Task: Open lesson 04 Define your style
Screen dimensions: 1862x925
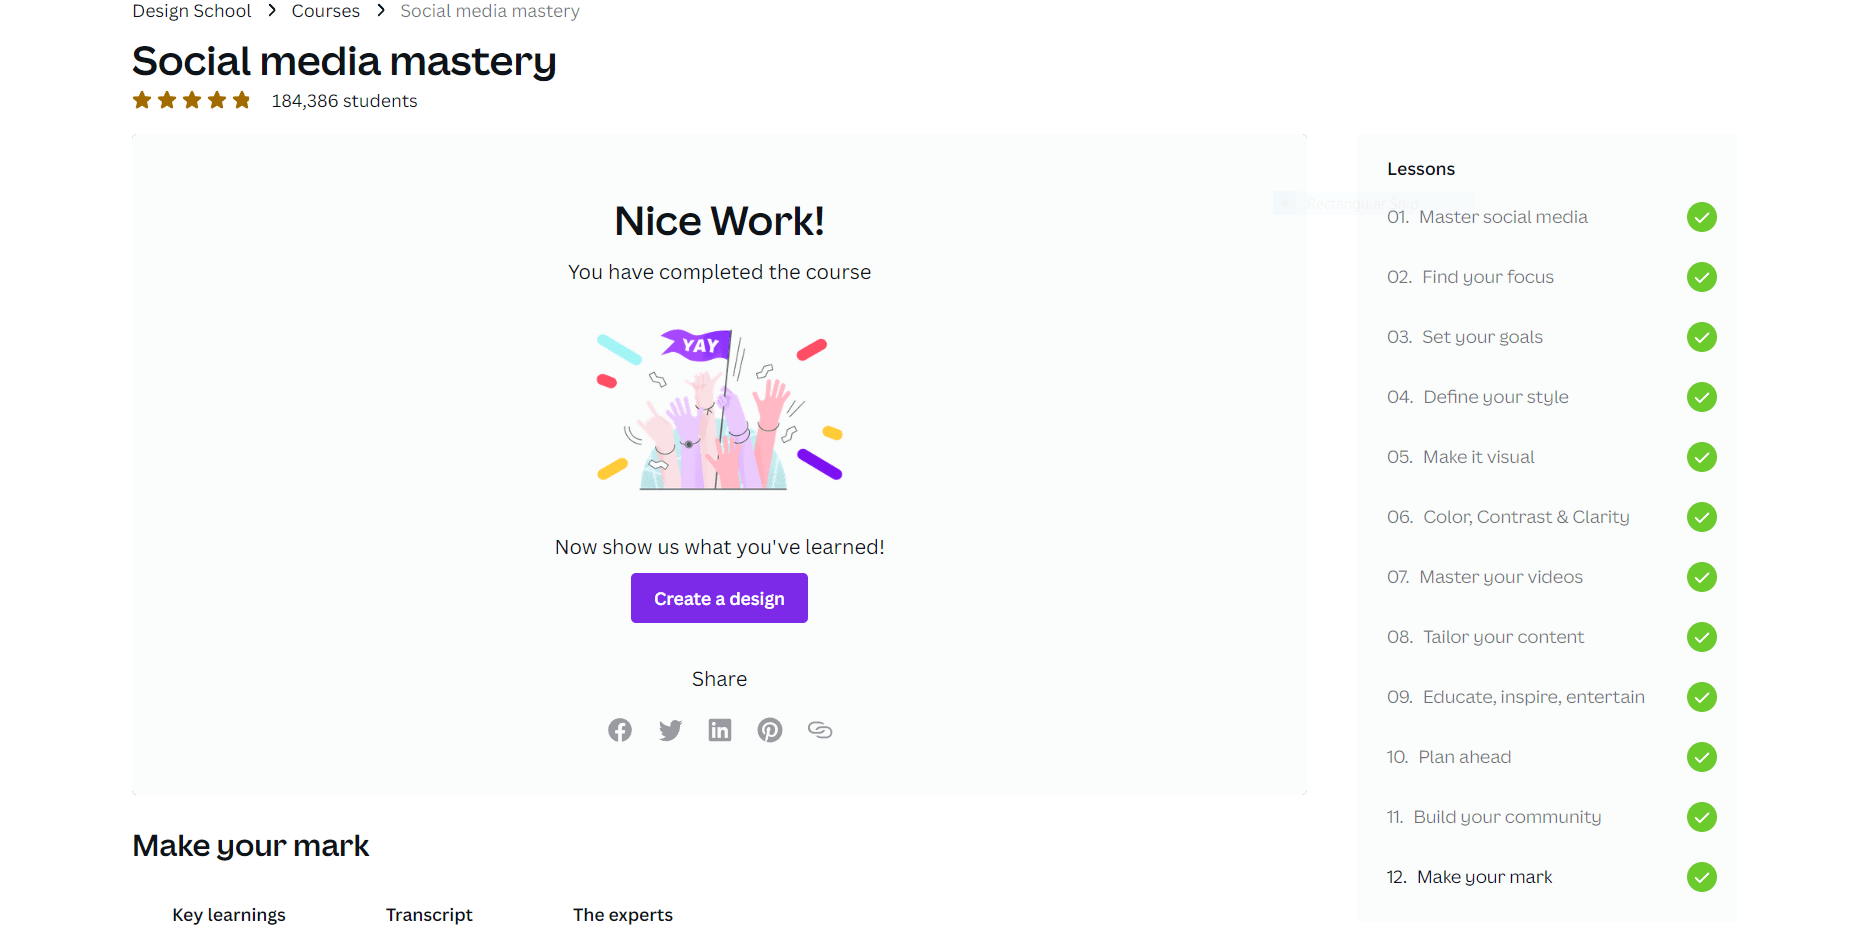Action: [x=1478, y=397]
